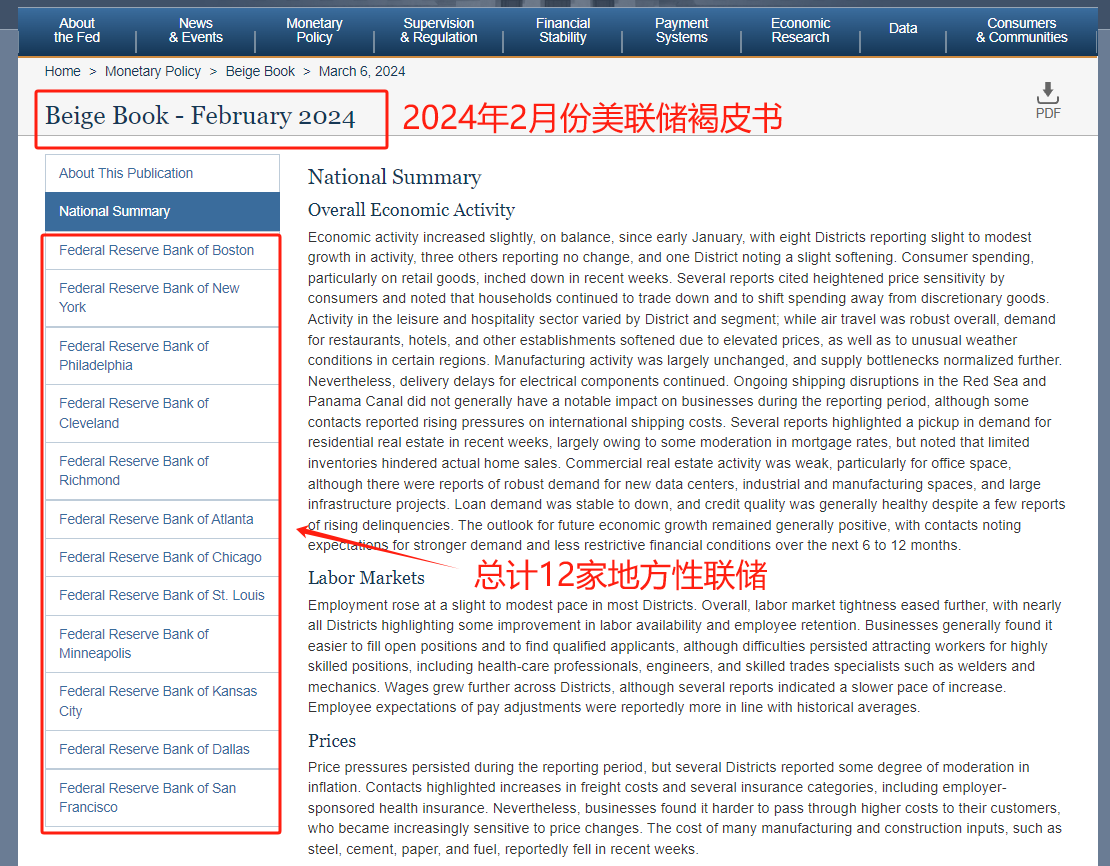The height and width of the screenshot is (866, 1110).
Task: Click Monetary Policy breadcrumb link
Action: [x=153, y=72]
